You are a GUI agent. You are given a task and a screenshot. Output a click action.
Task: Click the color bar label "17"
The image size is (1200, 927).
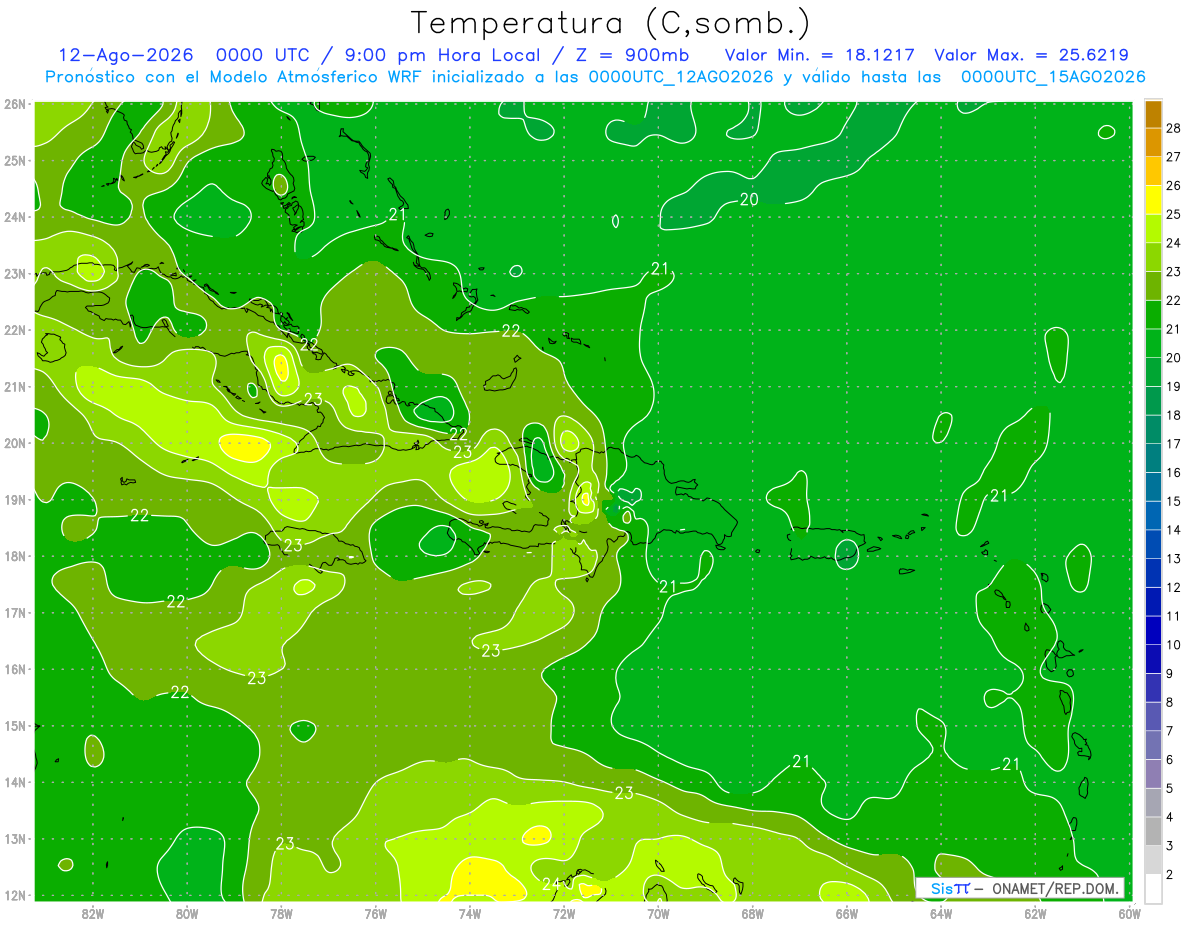(x=1173, y=444)
